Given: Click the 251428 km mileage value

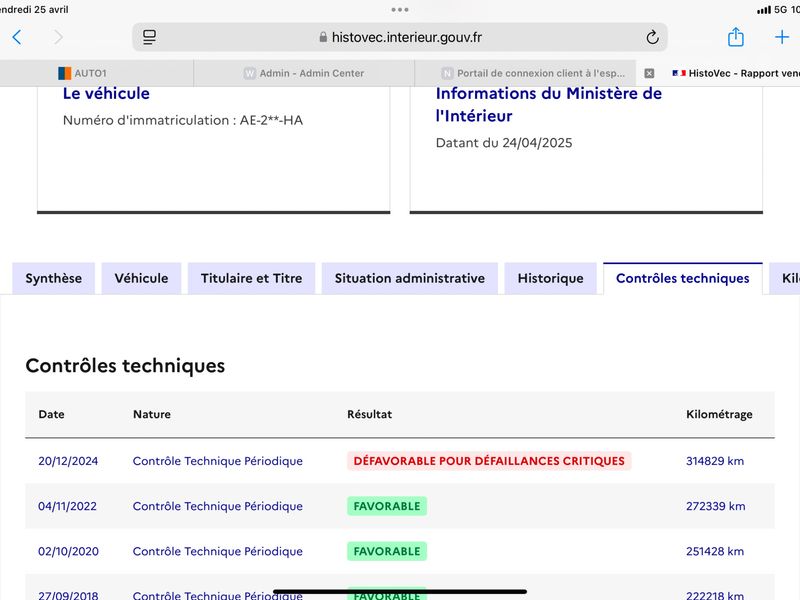Looking at the screenshot, I should tap(715, 552).
